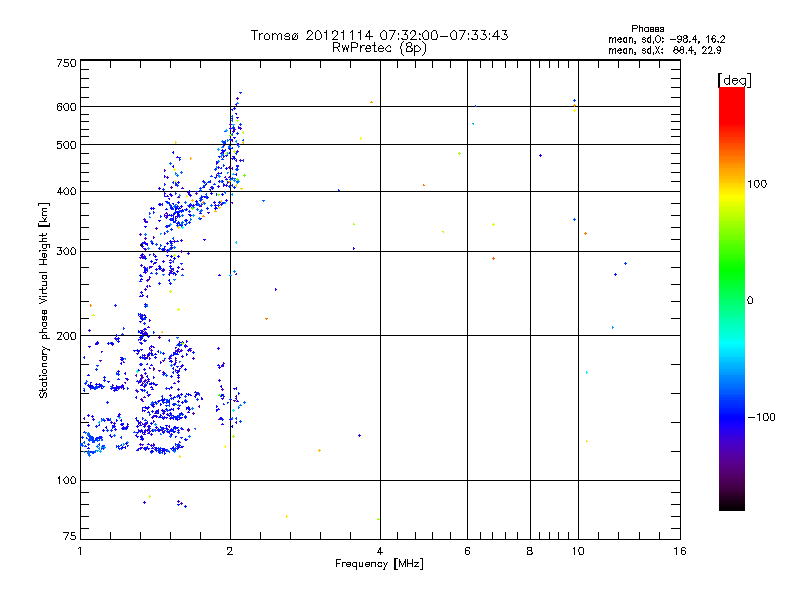Click the y-axis label 'Stationary phase Virtual Height [km]'
The image size is (800, 600).
(43, 301)
